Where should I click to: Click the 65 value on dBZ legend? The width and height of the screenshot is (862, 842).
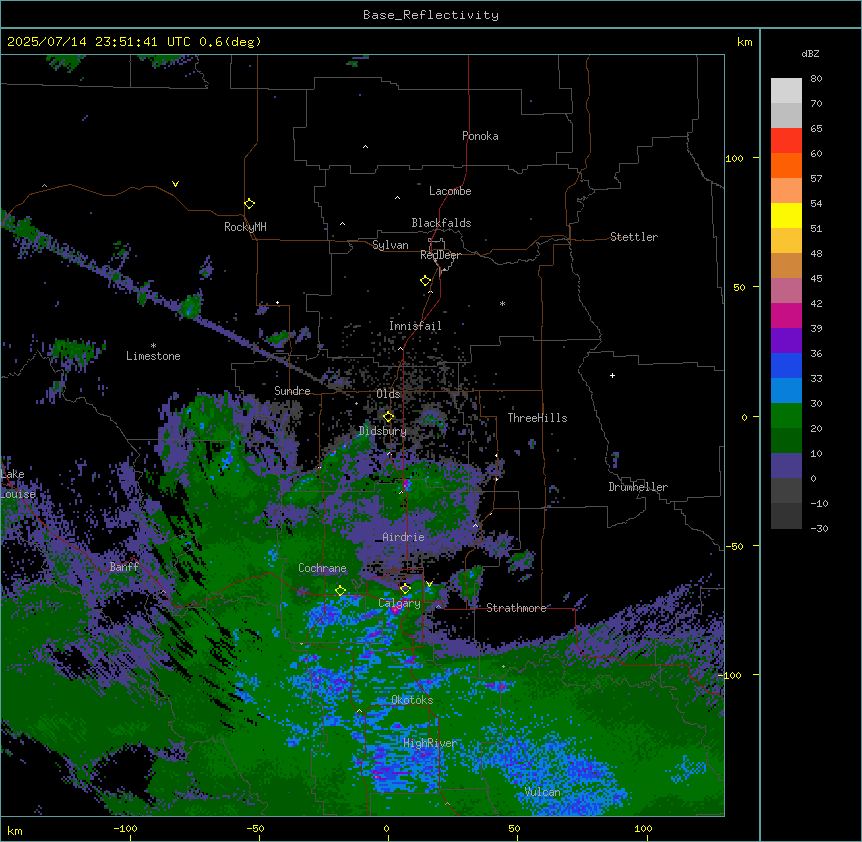[x=816, y=129]
